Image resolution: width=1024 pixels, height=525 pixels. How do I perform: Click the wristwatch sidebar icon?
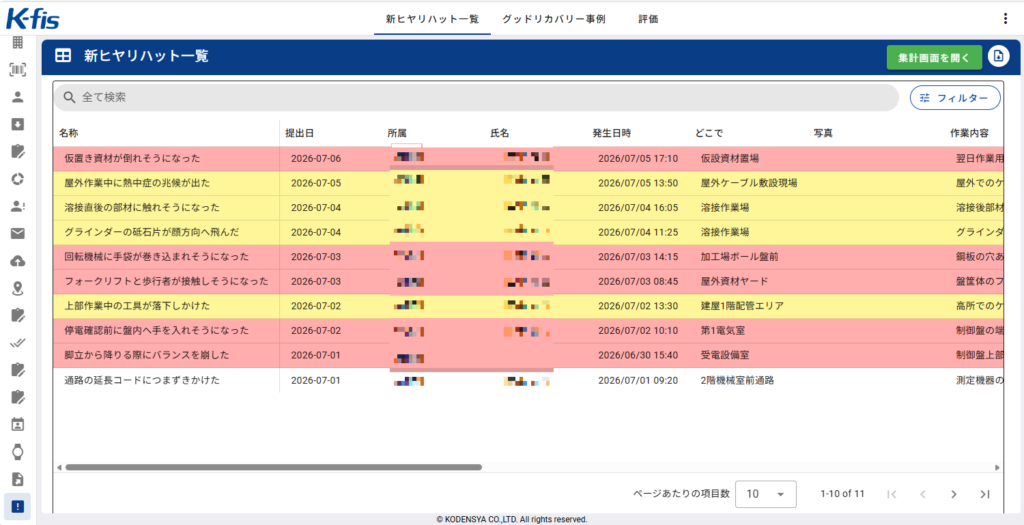tap(18, 451)
